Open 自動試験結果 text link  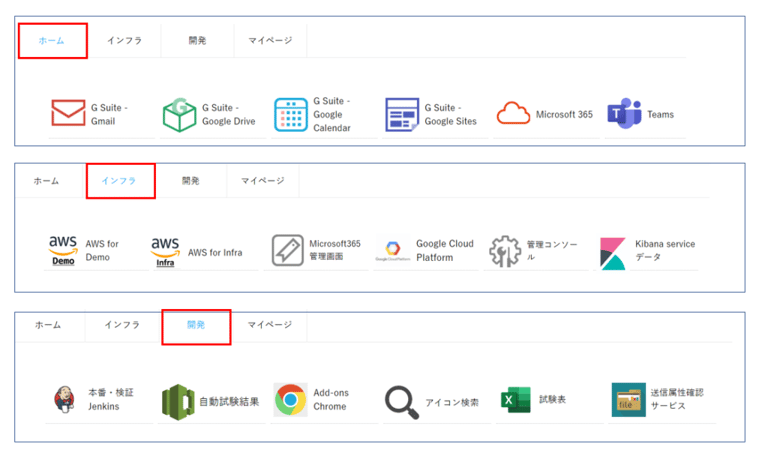(x=229, y=402)
